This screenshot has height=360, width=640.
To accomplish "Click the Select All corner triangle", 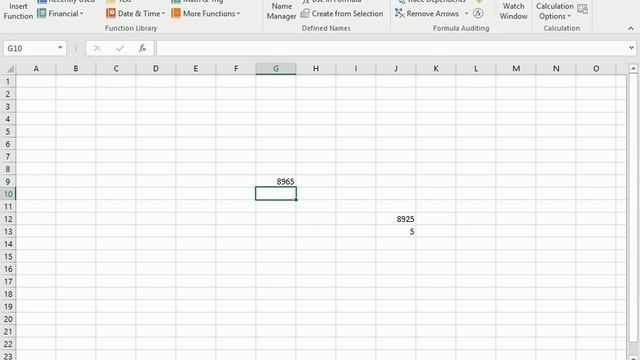I will [x=9, y=69].
